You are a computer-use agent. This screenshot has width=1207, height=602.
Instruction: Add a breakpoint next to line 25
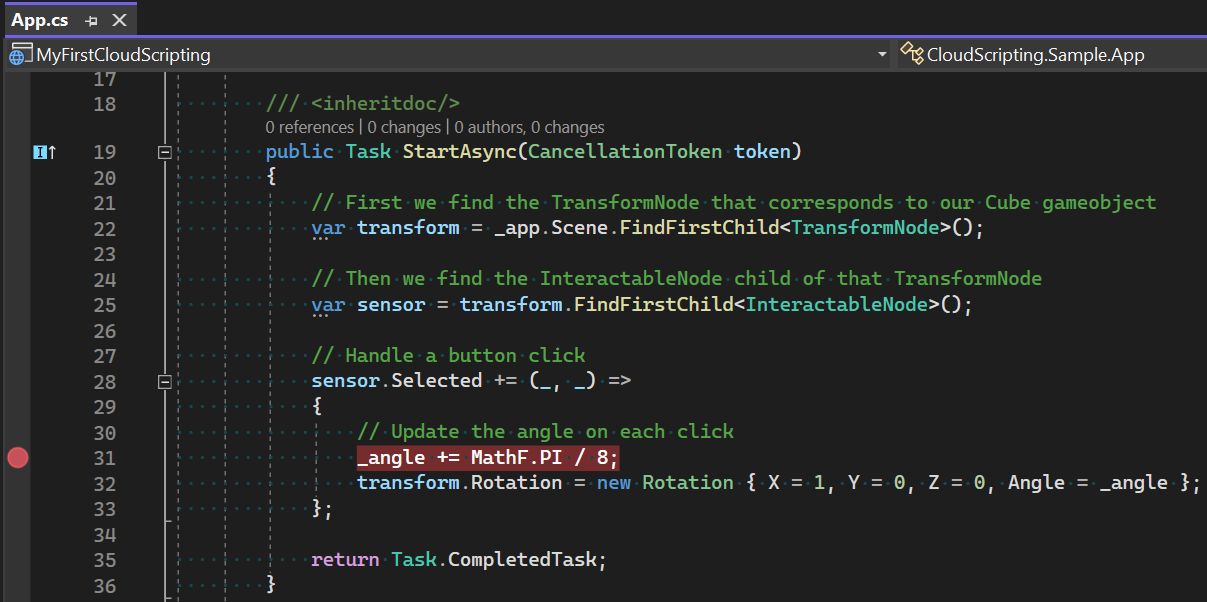click(x=17, y=304)
